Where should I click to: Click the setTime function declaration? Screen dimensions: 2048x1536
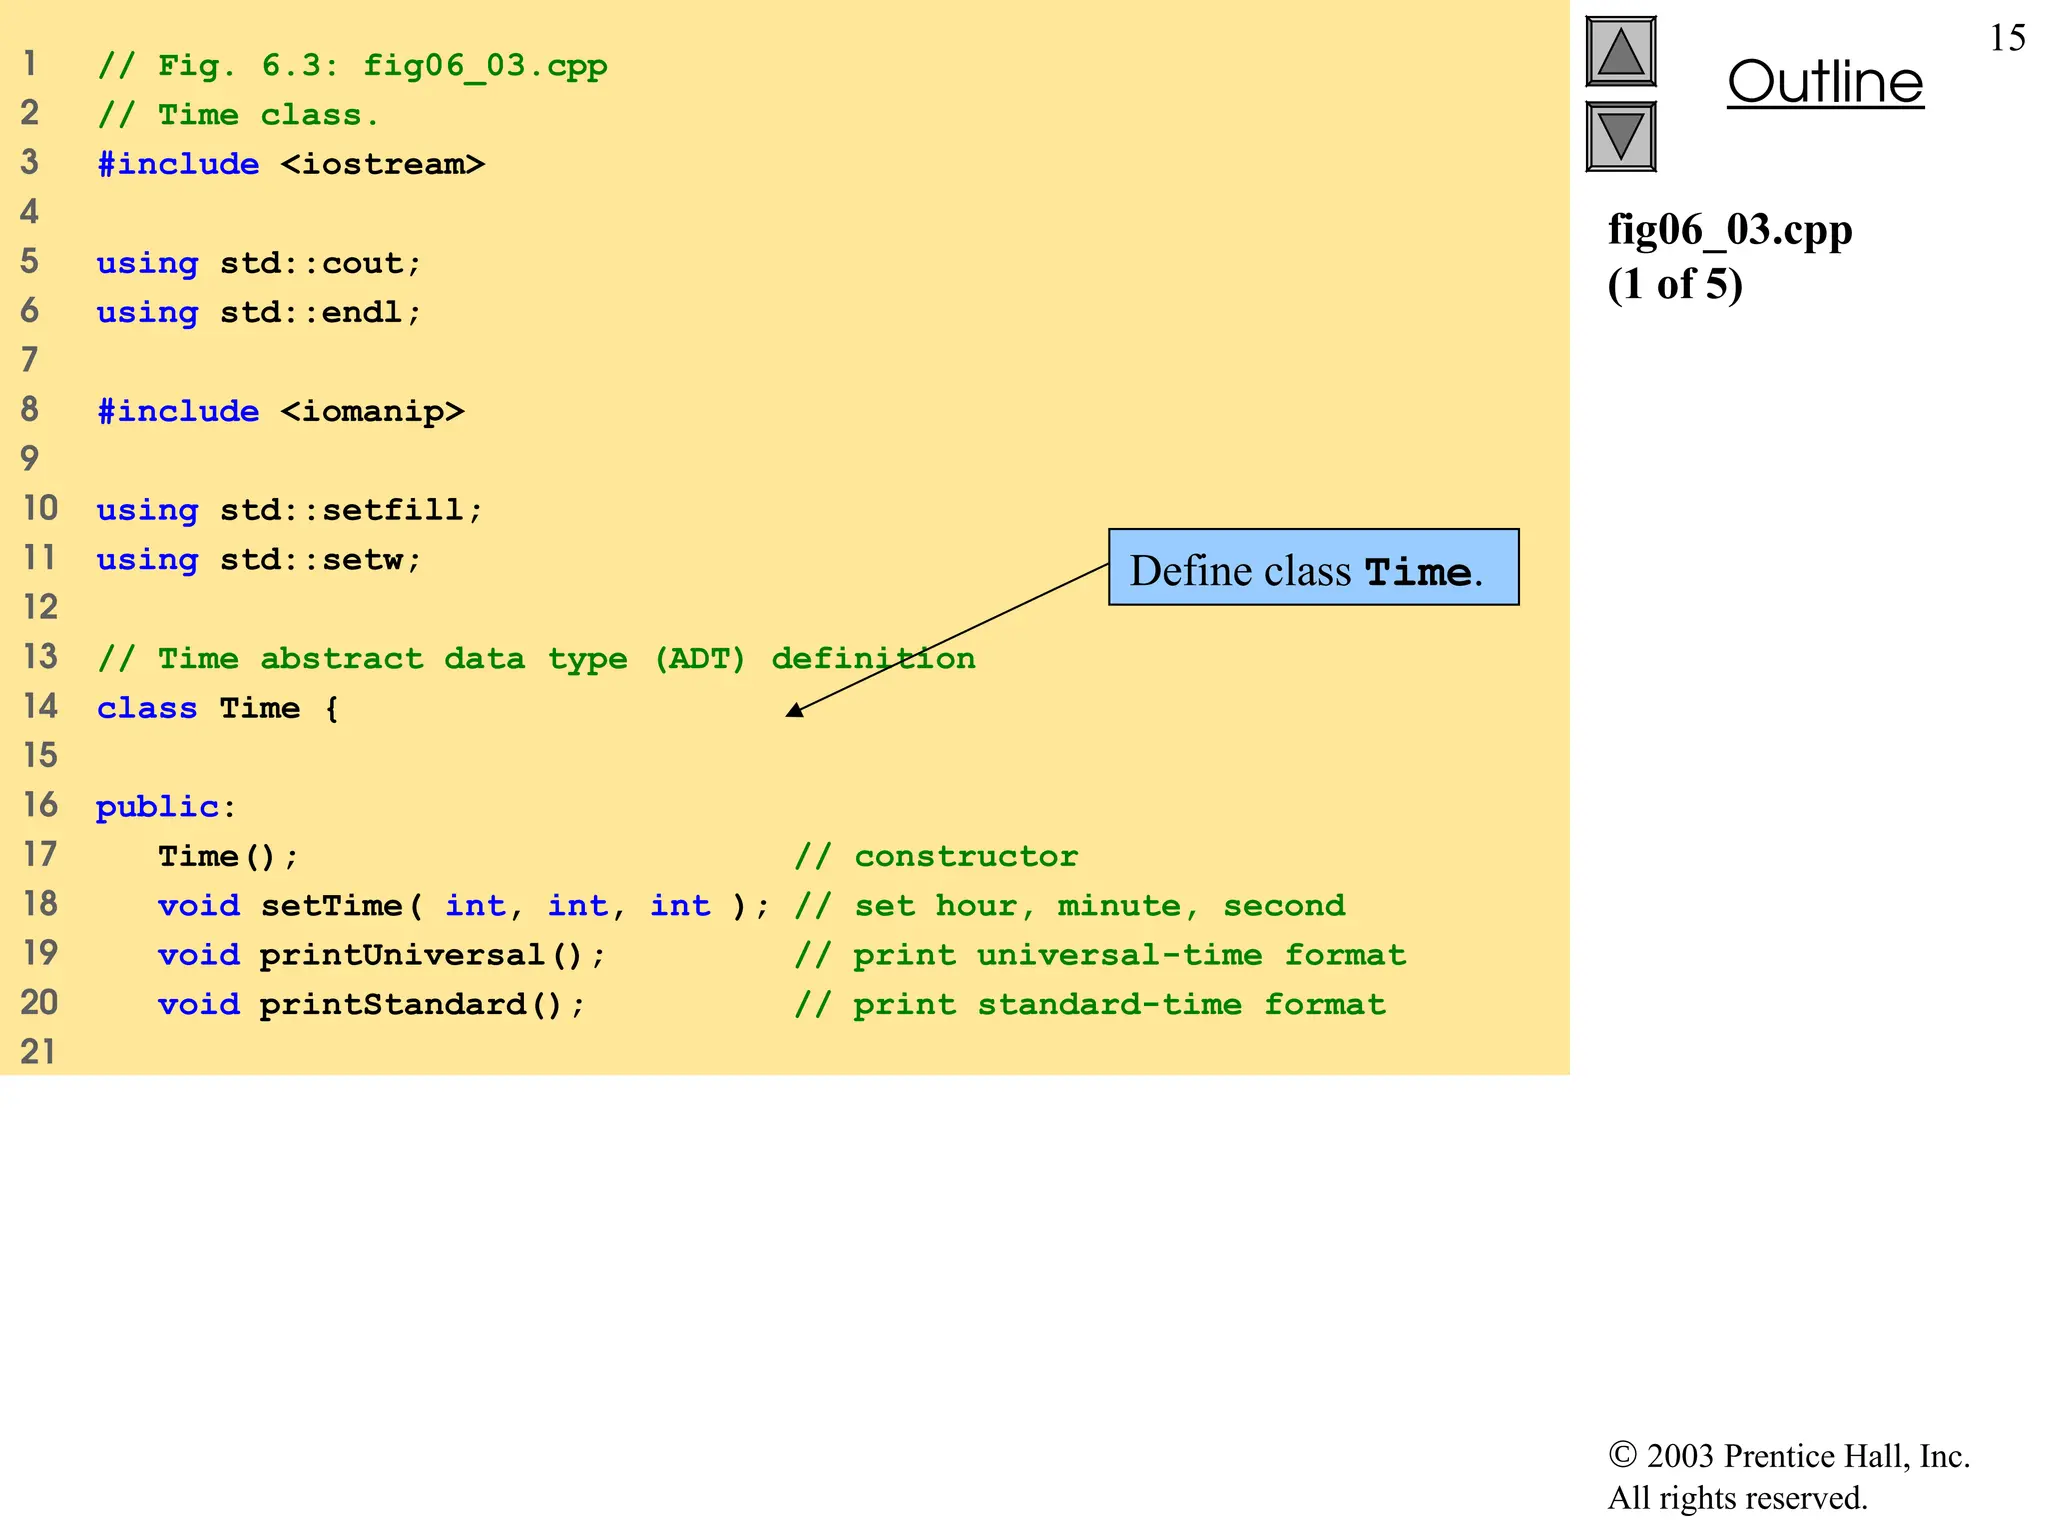point(463,906)
